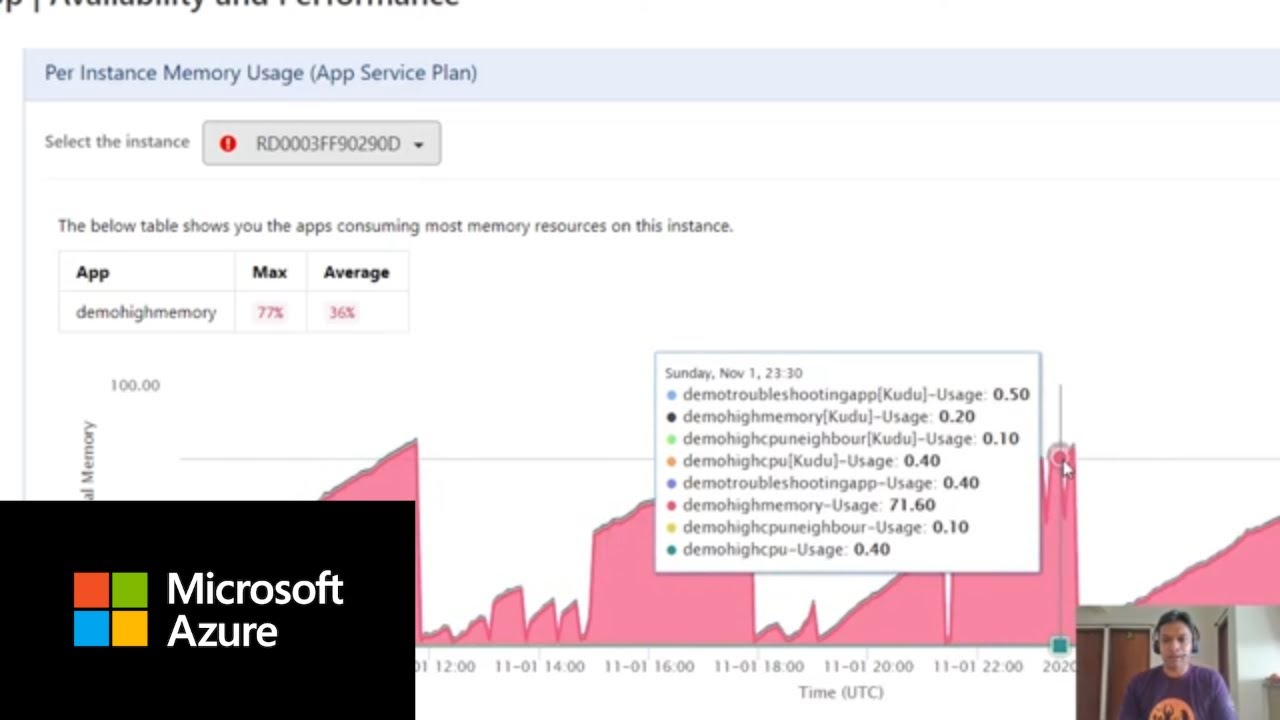Click the Microsoft Azure logo overlay

tap(208, 610)
